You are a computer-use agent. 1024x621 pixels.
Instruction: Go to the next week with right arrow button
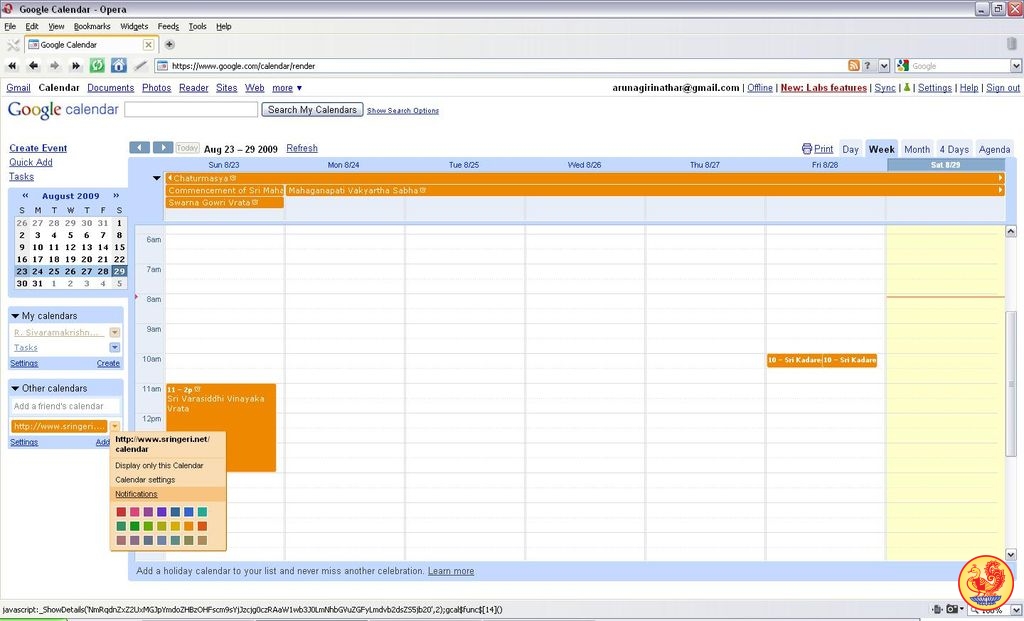click(x=163, y=148)
